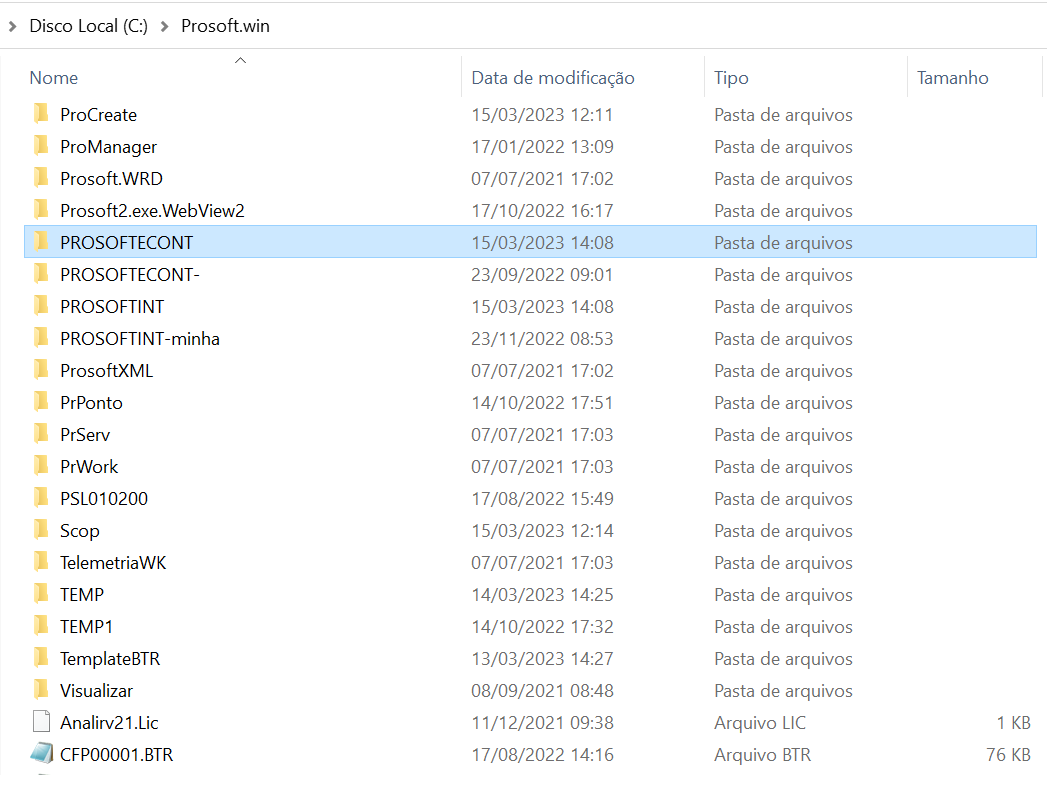Open Disco Local (C:) in breadcrumb
Screen dimensions: 1047x787
89,26
